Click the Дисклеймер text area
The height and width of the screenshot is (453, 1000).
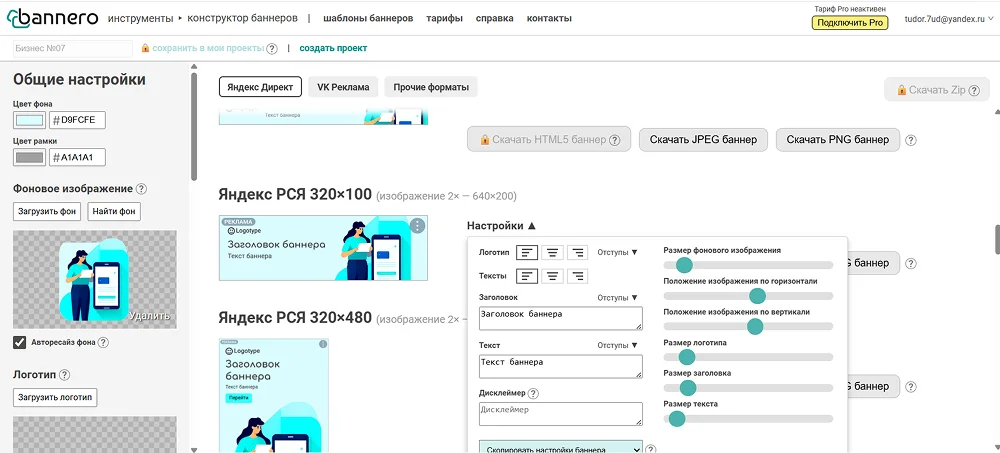561,413
